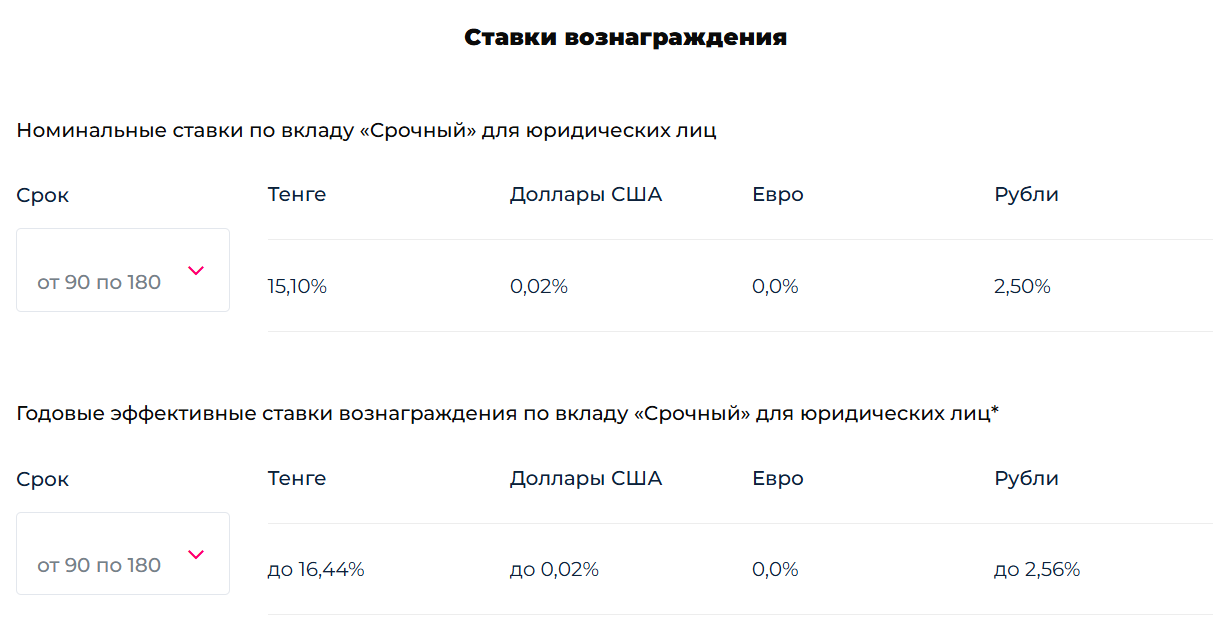This screenshot has width=1213, height=636.
Task: Click the 'Рубли' header in effective rates table
Action: tap(1026, 478)
